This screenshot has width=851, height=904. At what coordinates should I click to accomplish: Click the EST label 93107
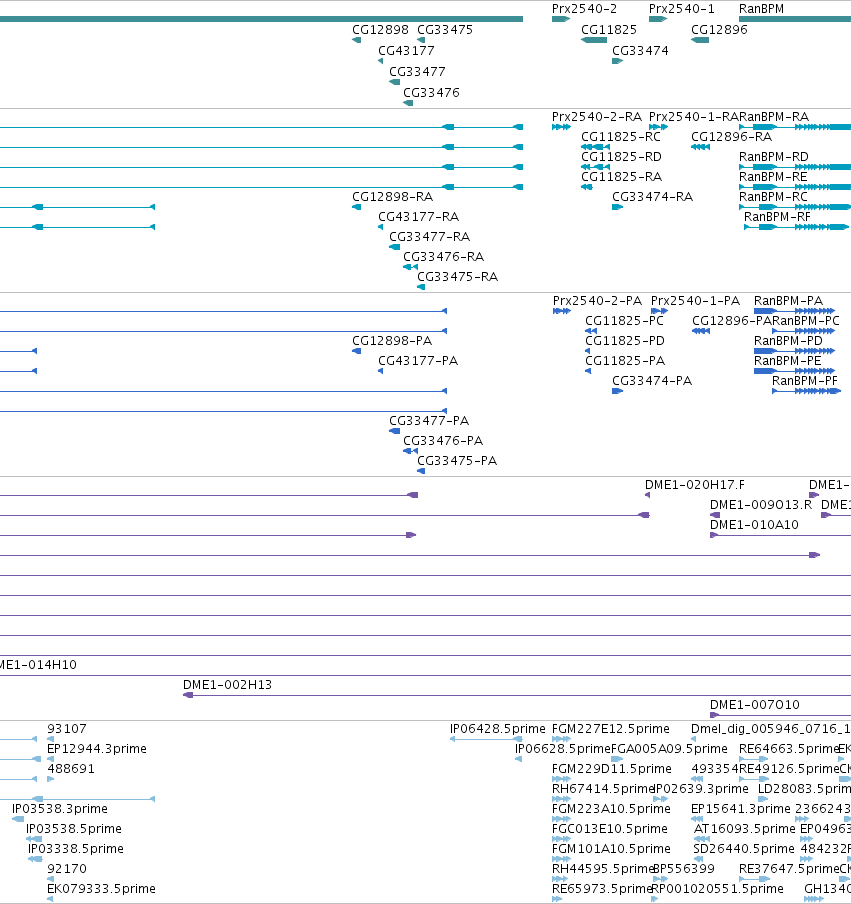[x=67, y=729]
